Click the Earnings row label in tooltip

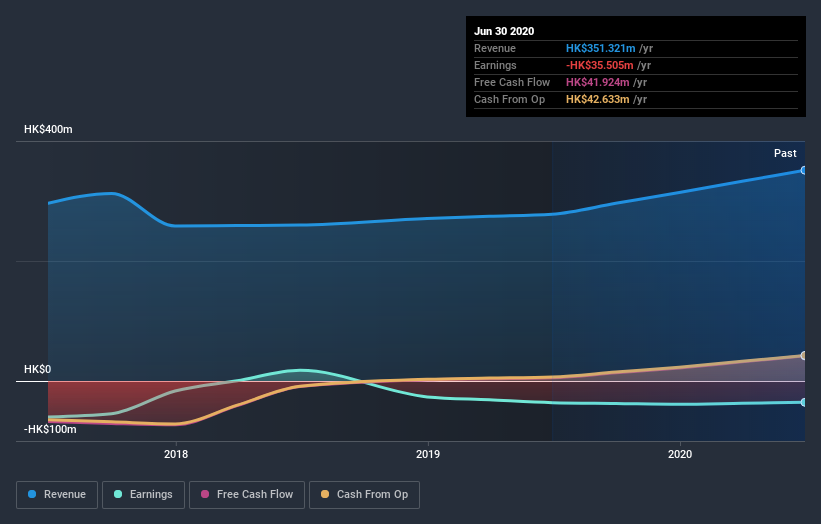tap(495, 65)
